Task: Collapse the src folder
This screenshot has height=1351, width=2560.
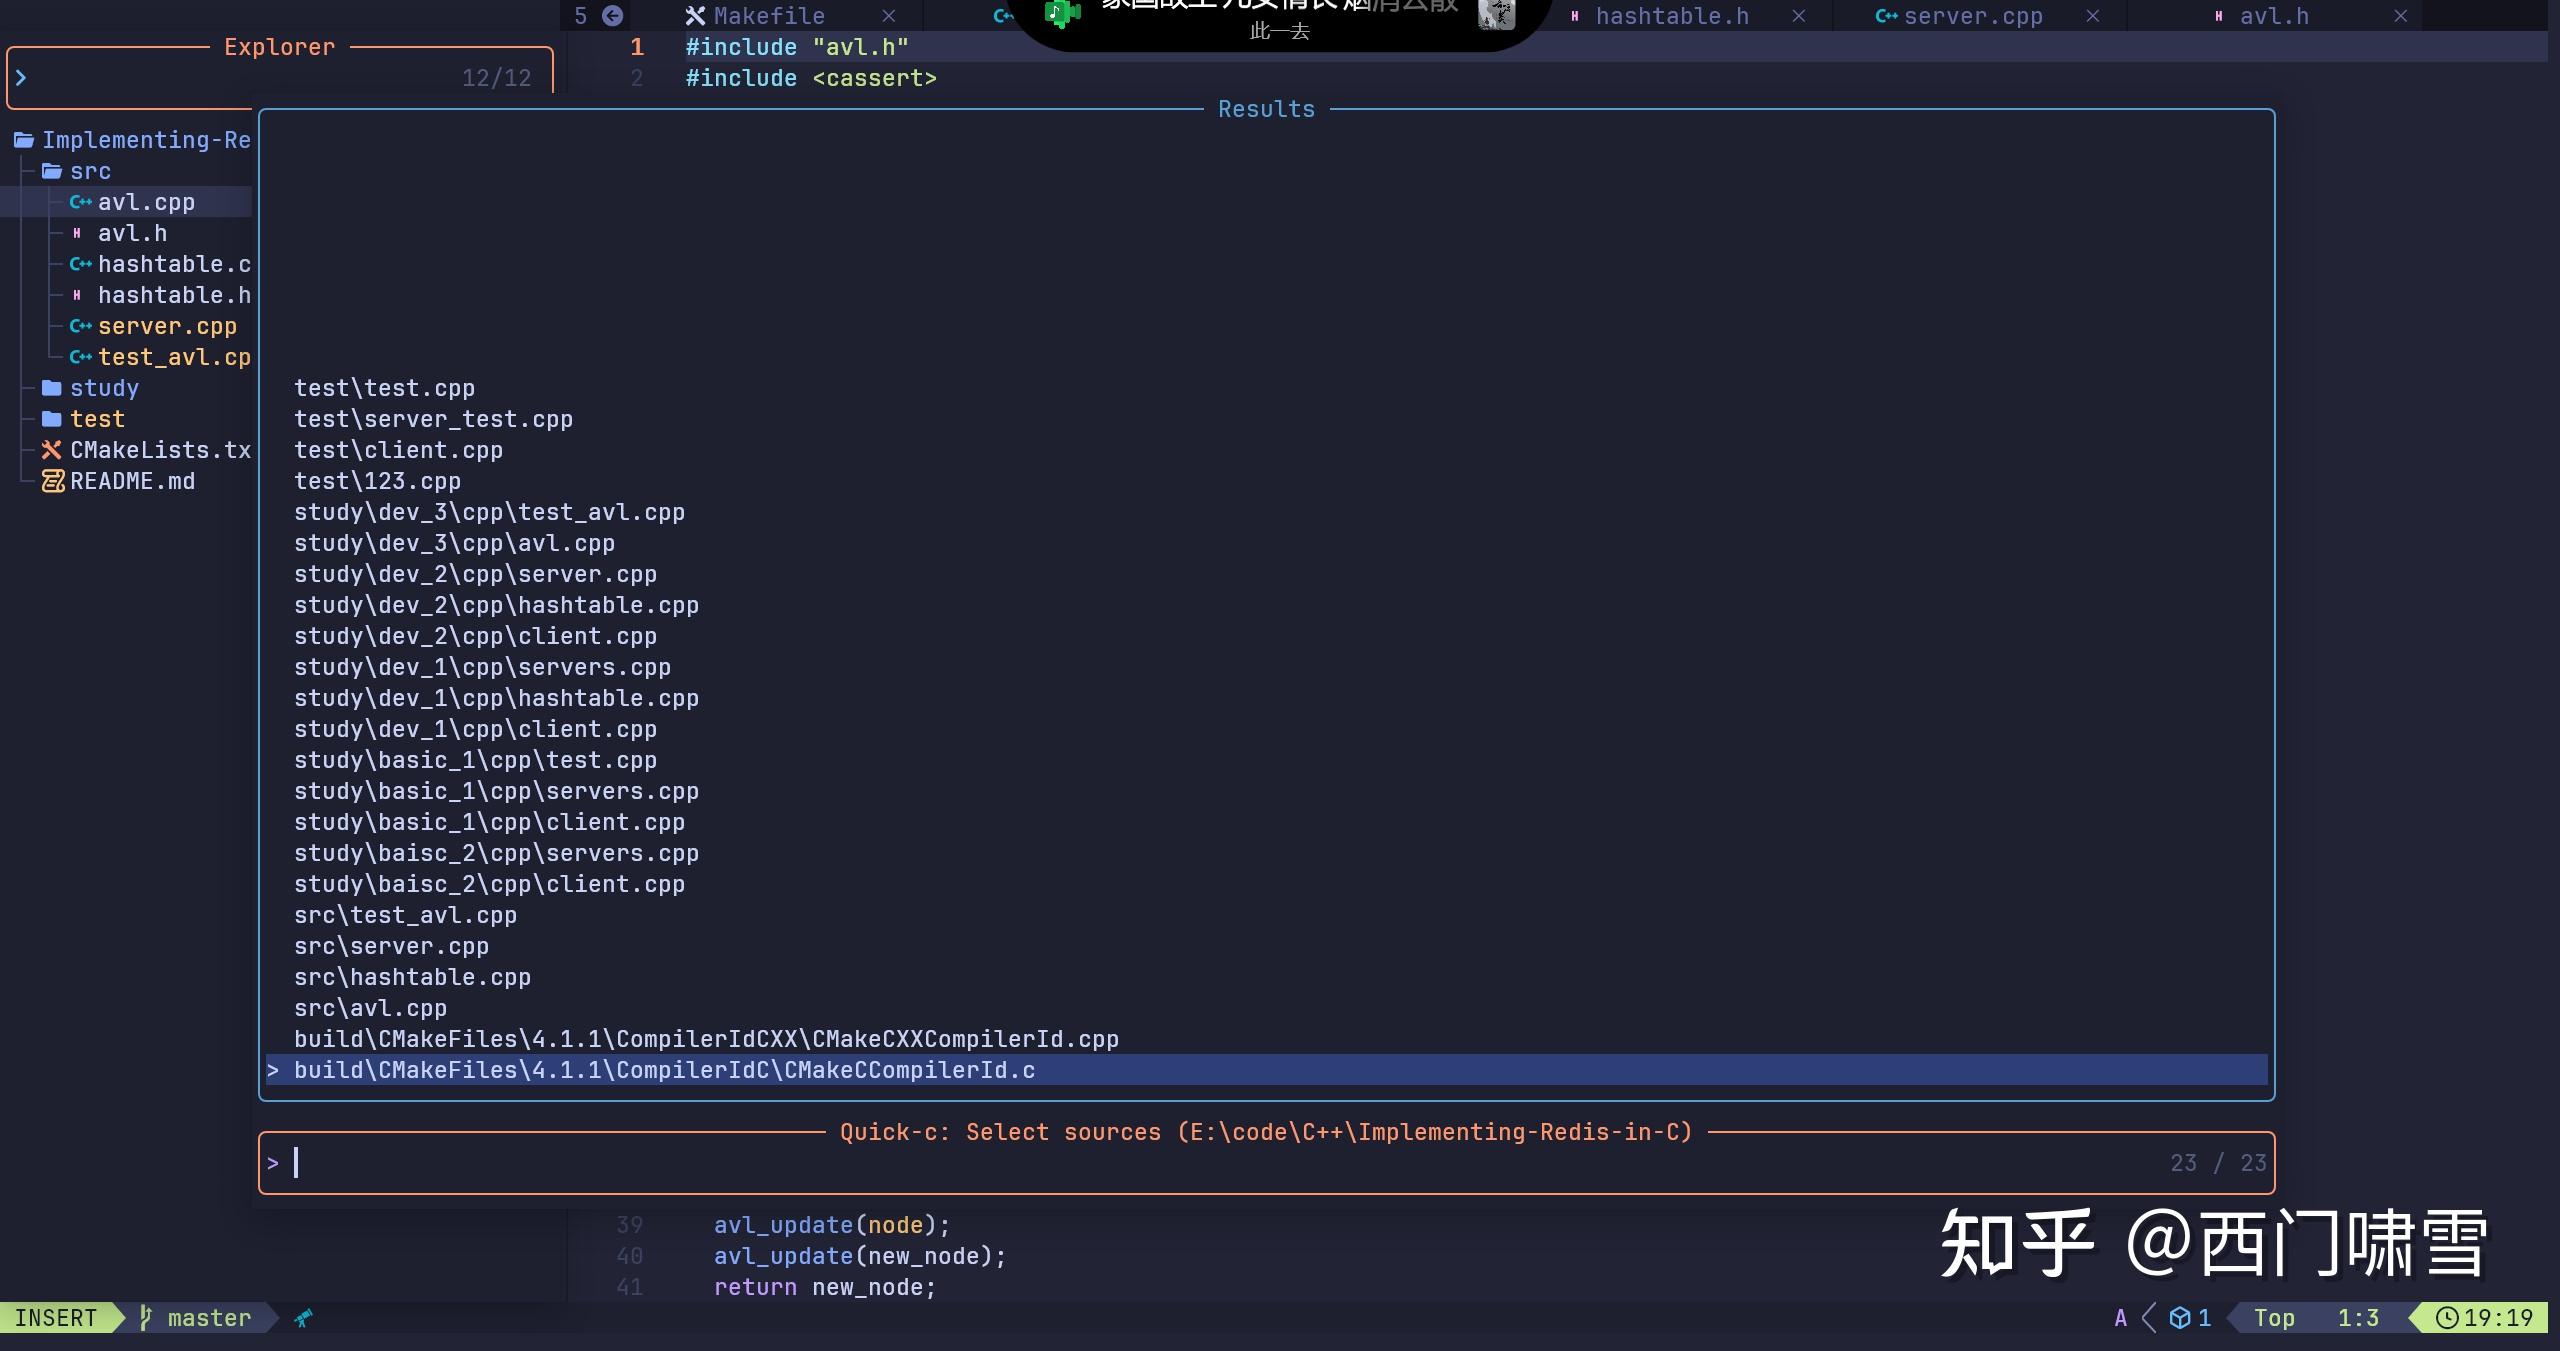Action: click(90, 171)
